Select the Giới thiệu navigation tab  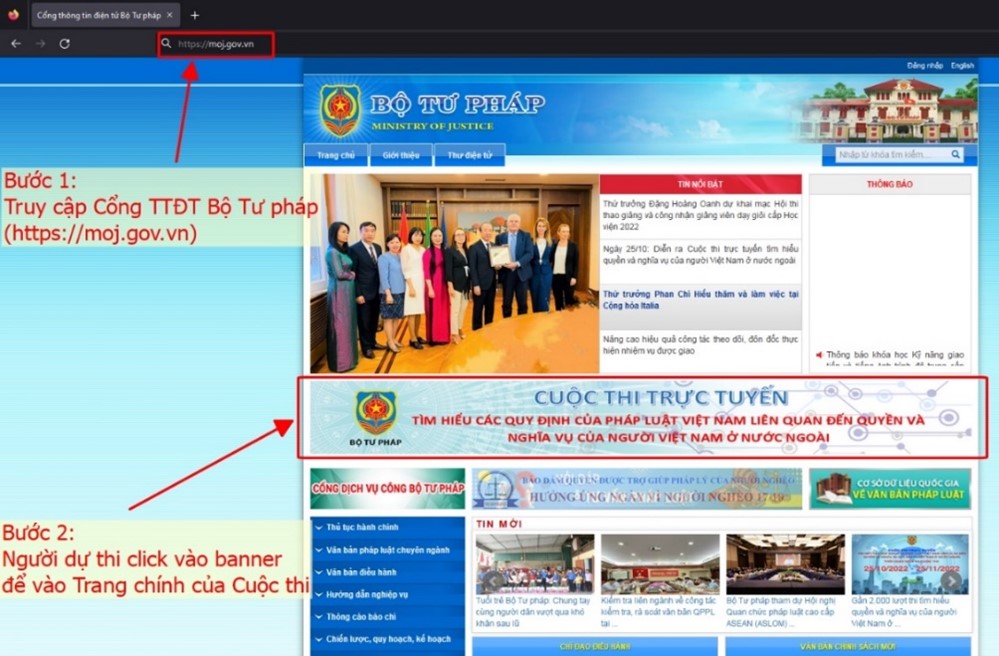(x=400, y=155)
